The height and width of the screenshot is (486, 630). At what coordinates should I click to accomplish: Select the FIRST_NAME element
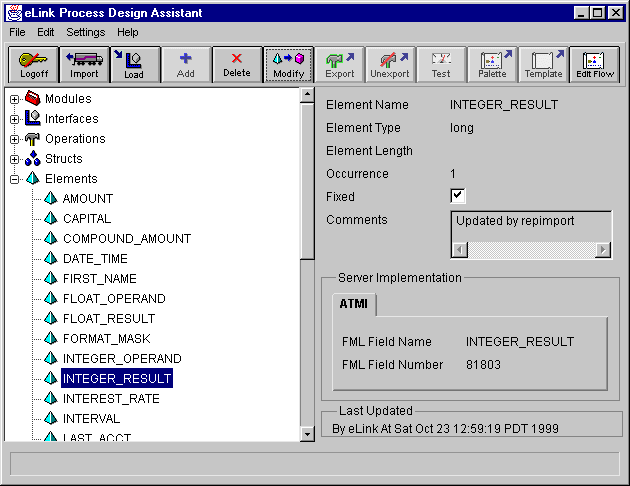(100, 279)
